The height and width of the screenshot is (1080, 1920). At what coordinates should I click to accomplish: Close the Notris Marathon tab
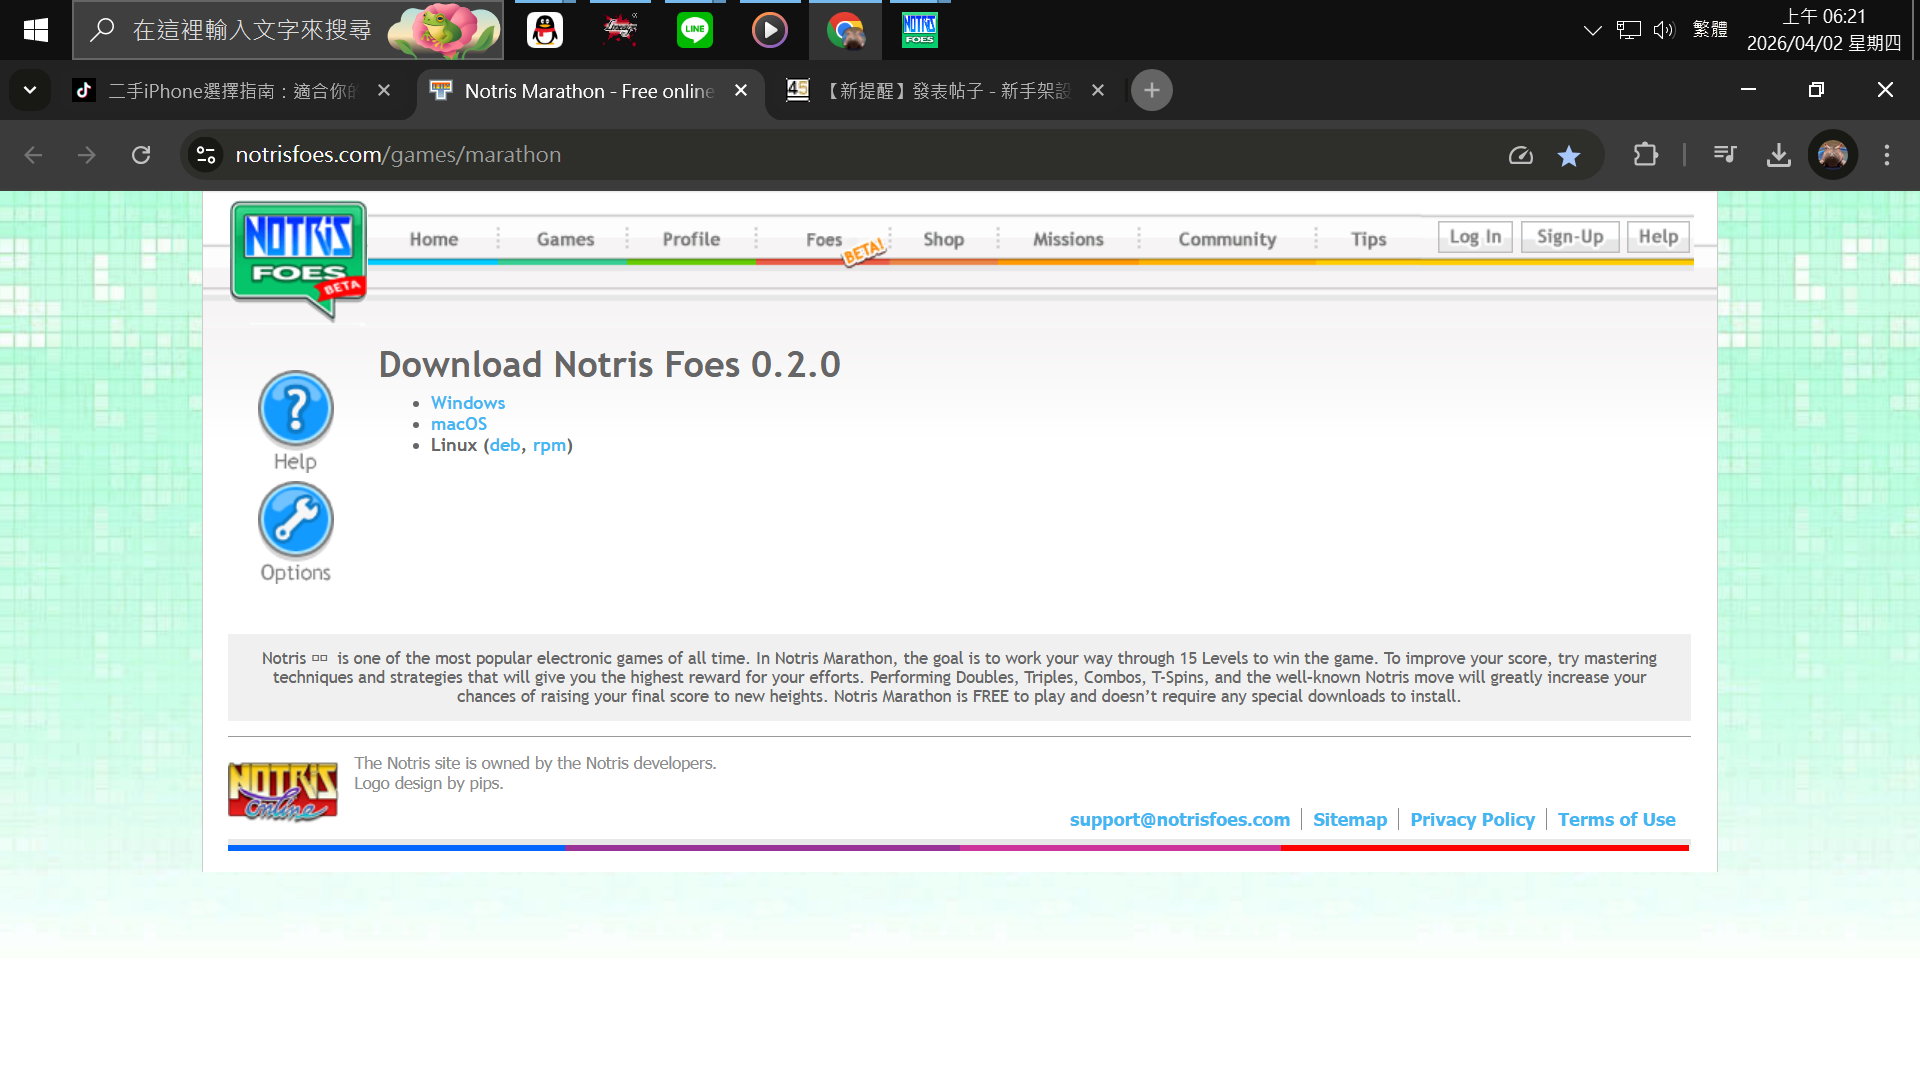click(741, 90)
